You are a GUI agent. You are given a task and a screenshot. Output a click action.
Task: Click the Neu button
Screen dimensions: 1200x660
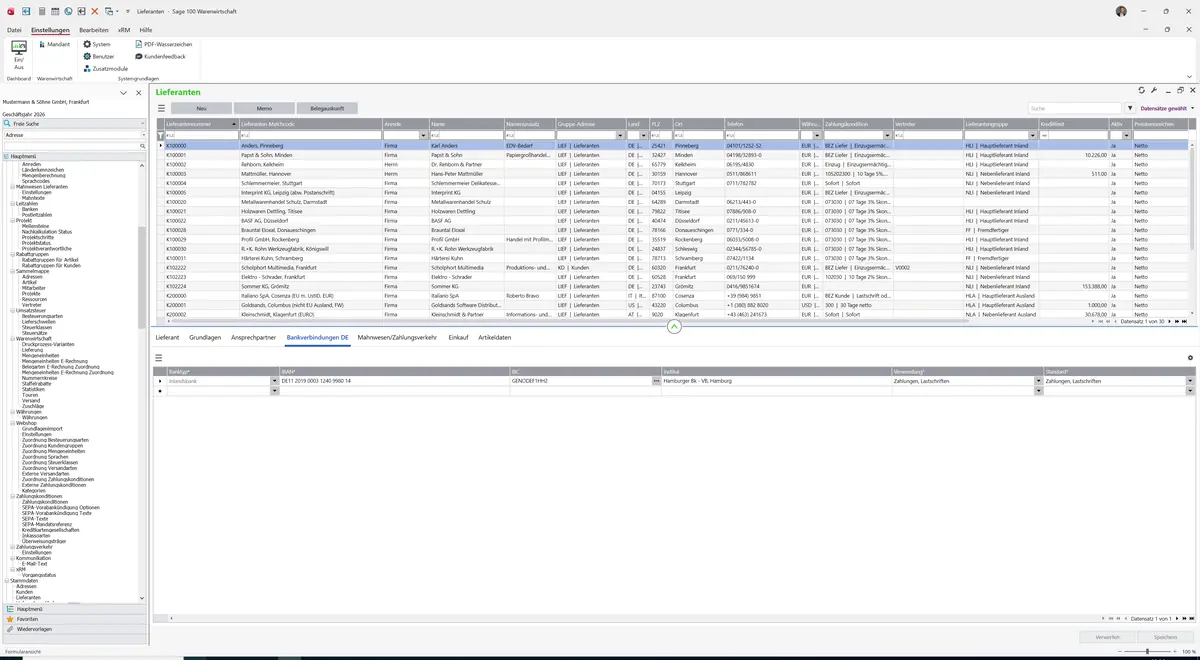(201, 108)
